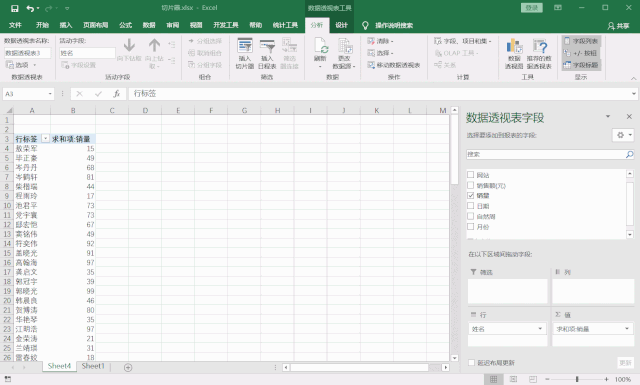Open the 姓名 field dropdown in Rows area
640x385 pixels.
540,329
